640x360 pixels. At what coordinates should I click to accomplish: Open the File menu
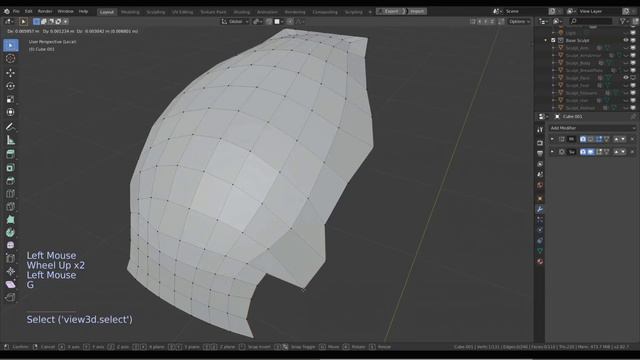(x=16, y=11)
